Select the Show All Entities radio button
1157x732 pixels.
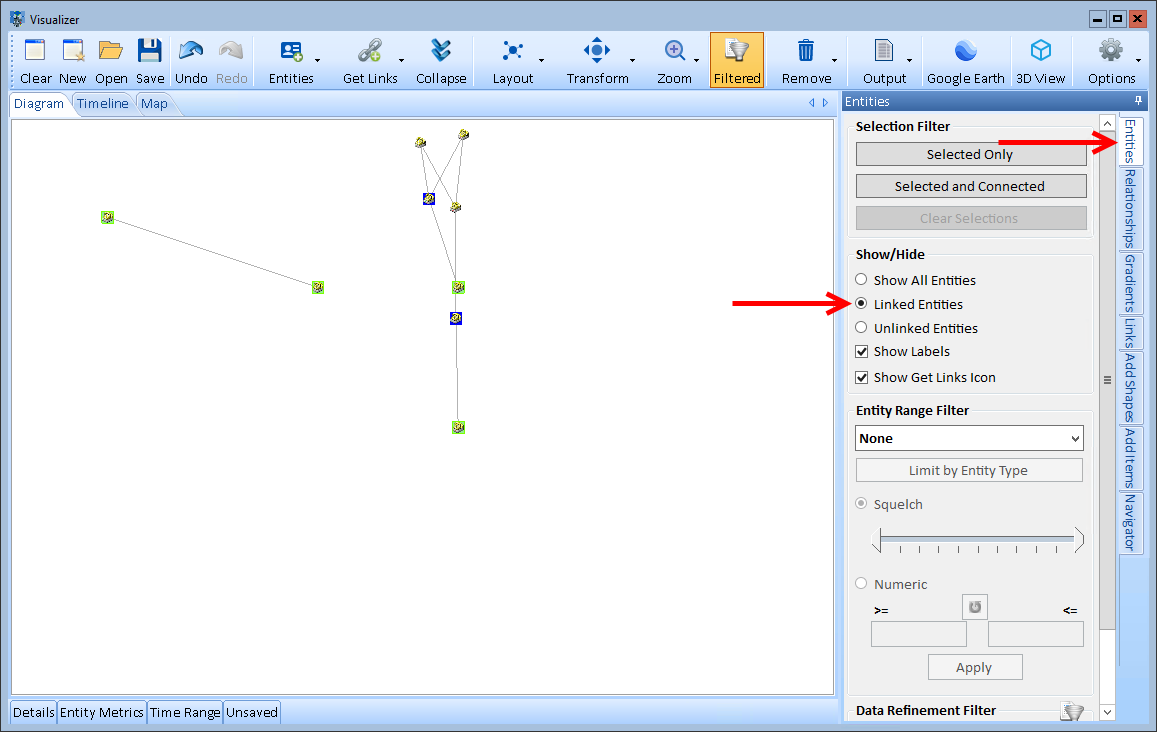pyautogui.click(x=862, y=280)
